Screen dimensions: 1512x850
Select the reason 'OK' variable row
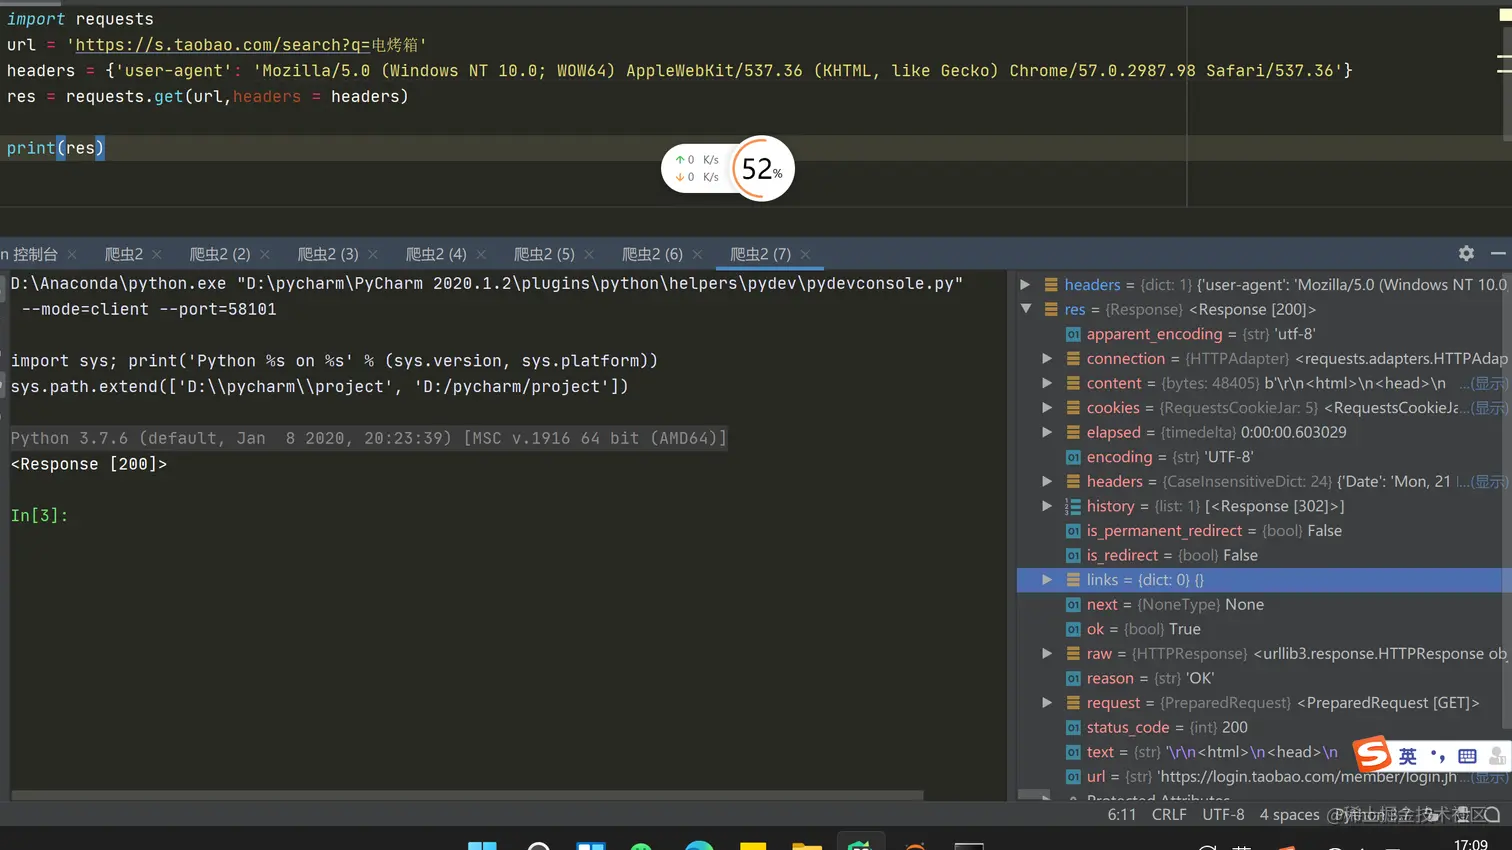(x=1262, y=678)
